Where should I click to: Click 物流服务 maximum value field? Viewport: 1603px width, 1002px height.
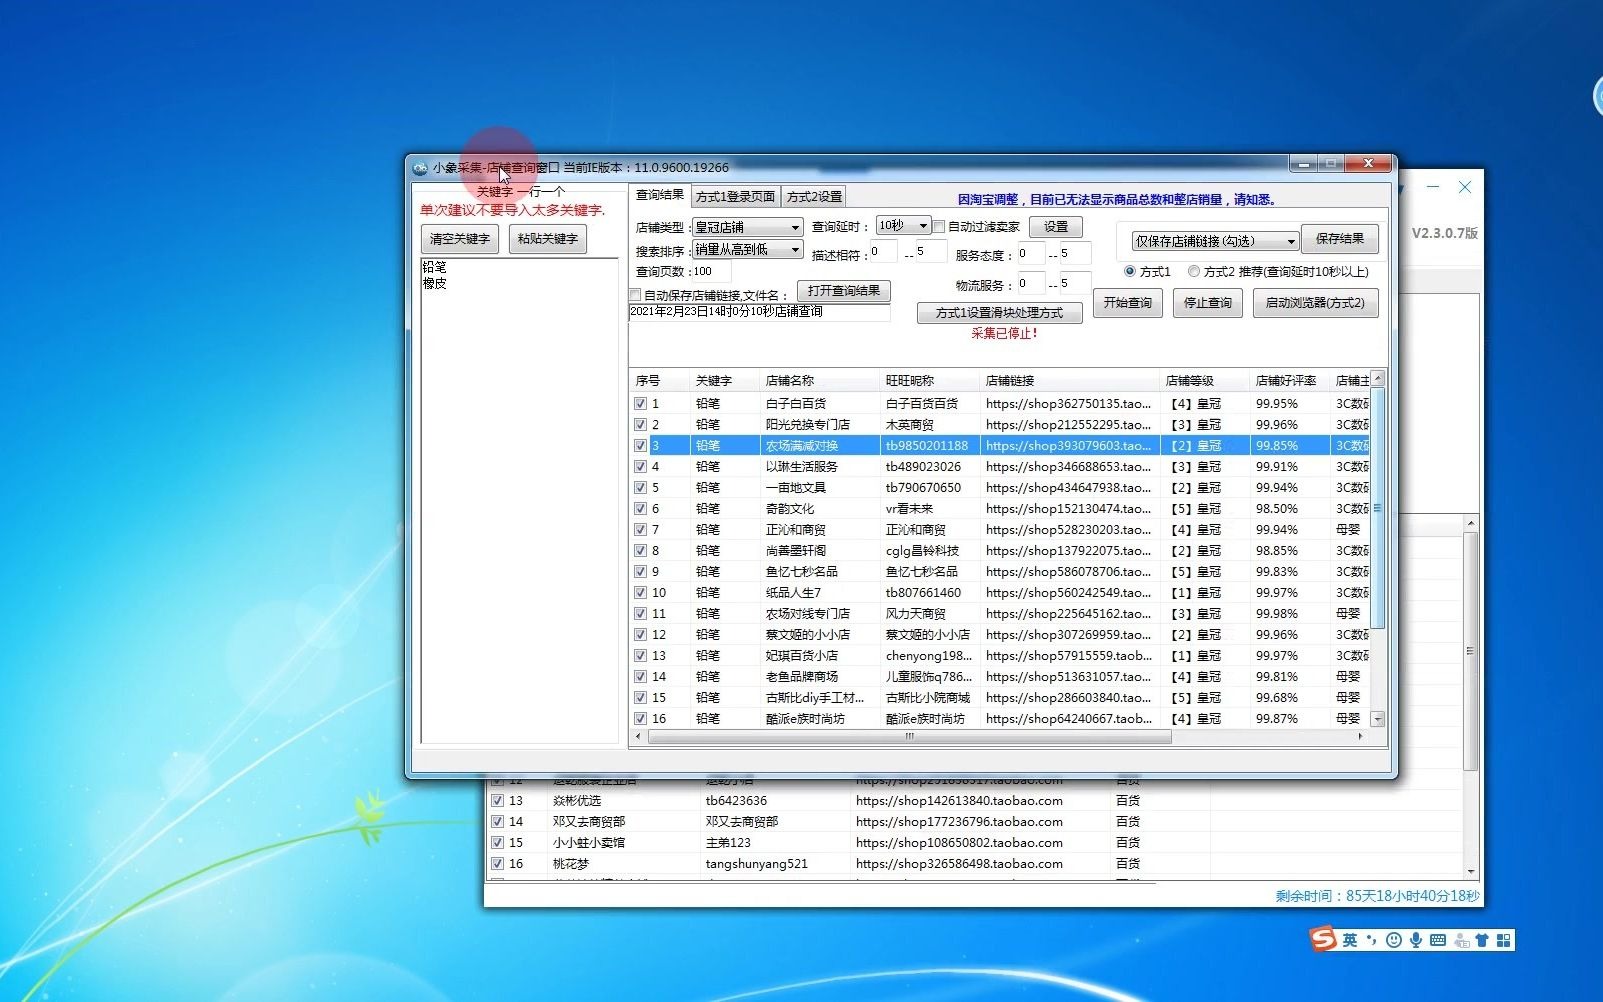(1074, 284)
